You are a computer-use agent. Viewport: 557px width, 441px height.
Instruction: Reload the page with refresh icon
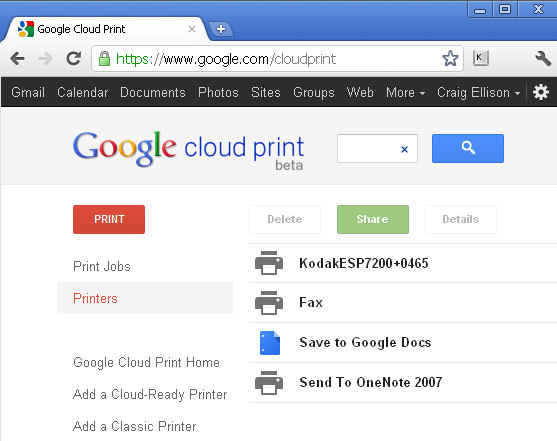pyautogui.click(x=74, y=58)
